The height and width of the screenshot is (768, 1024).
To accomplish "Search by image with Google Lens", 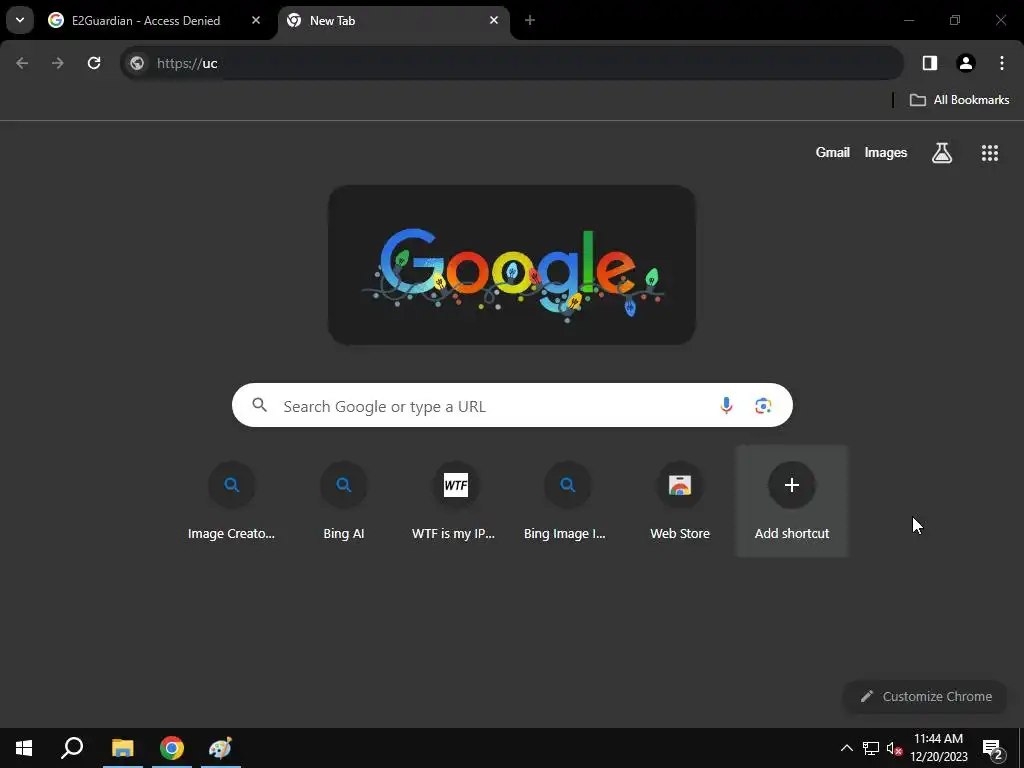I will (x=763, y=406).
